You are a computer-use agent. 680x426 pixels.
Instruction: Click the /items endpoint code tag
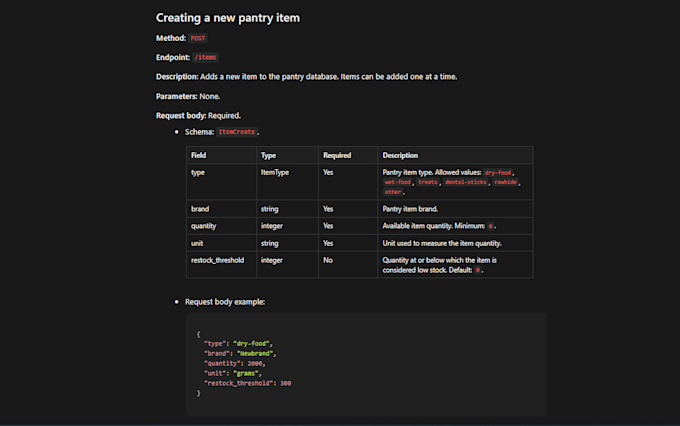click(x=205, y=57)
